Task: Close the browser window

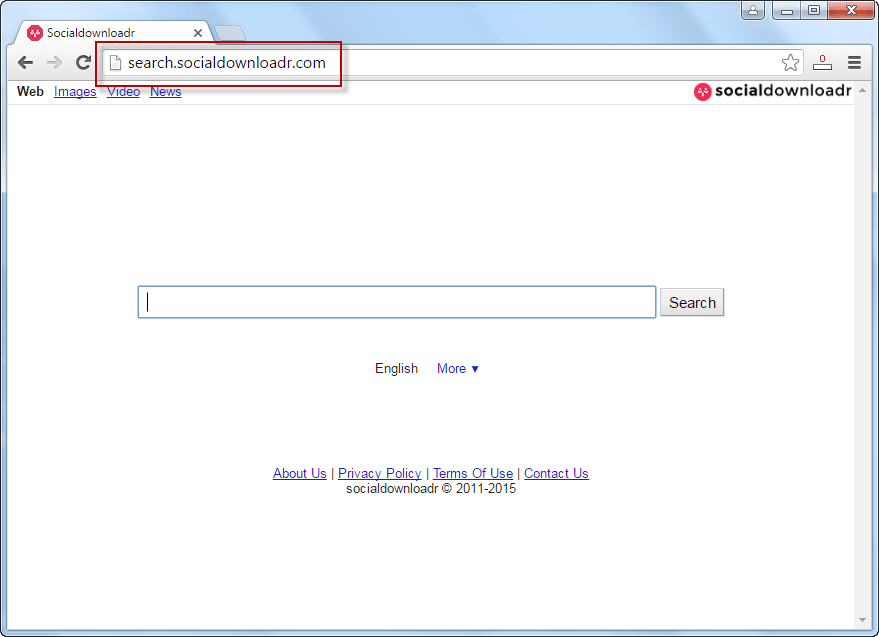Action: tap(851, 10)
